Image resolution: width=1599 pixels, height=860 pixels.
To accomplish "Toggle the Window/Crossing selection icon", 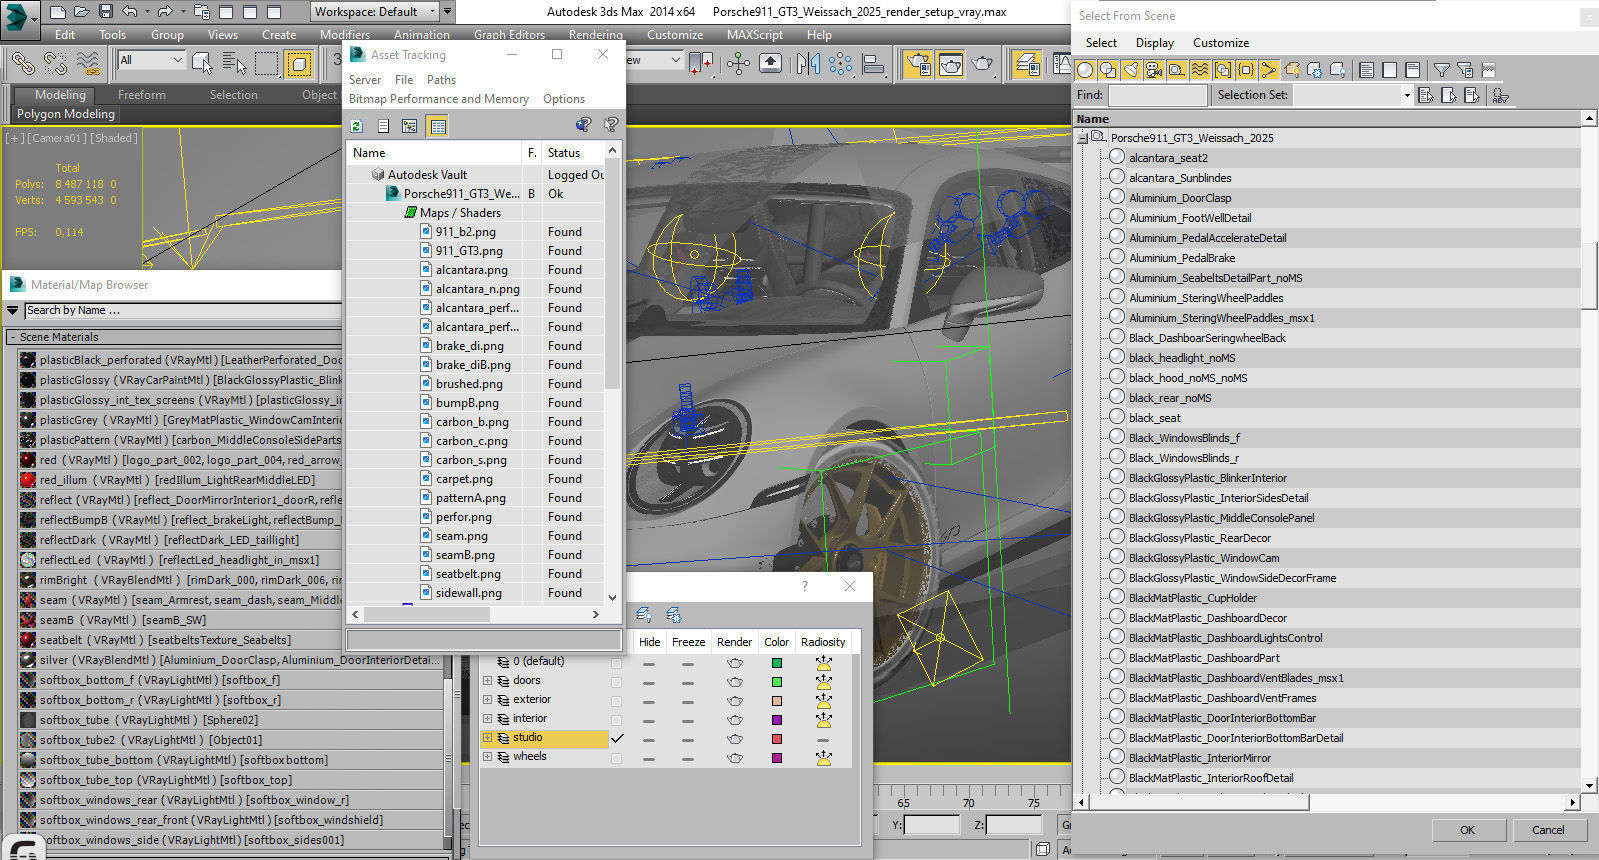I will tap(299, 64).
